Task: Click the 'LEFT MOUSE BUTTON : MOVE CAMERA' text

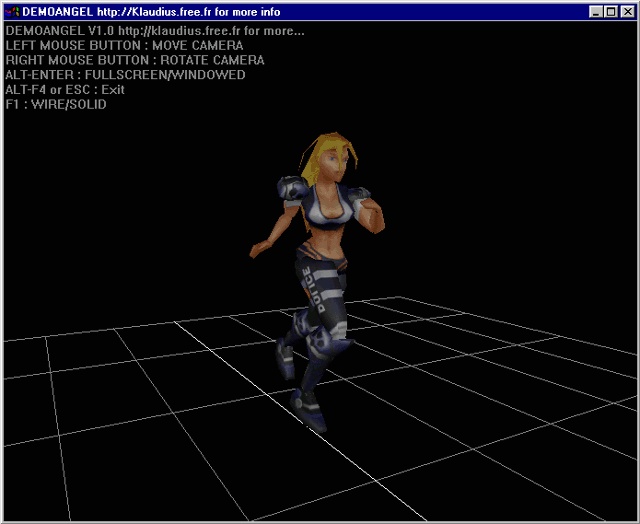Action: pyautogui.click(x=124, y=45)
